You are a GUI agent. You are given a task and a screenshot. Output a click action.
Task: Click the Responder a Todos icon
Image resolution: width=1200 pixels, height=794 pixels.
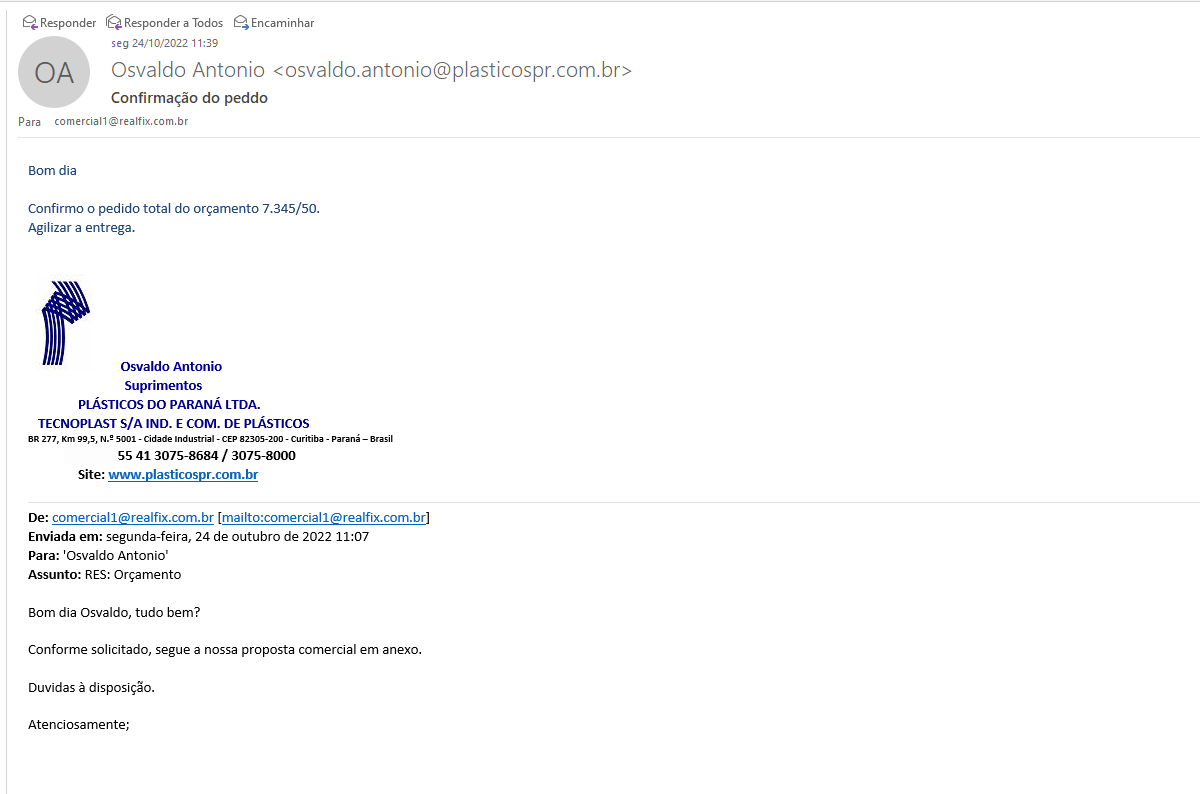tap(114, 22)
